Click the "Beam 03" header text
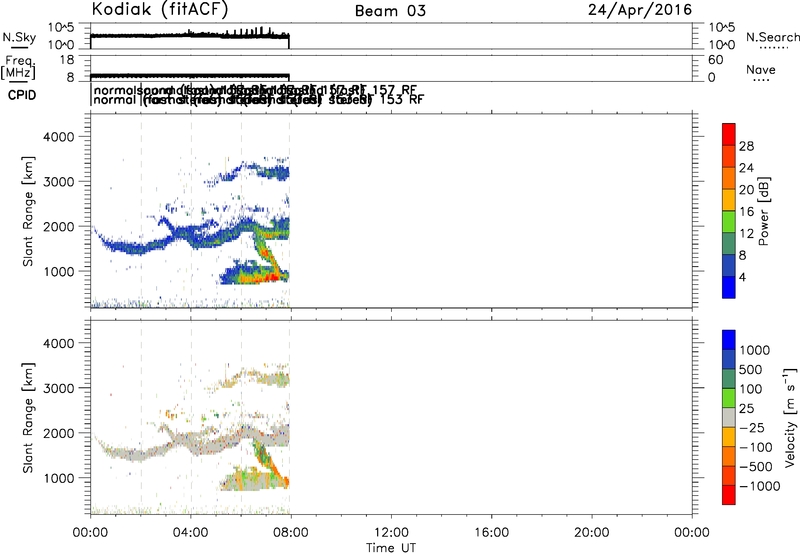This screenshot has width=800, height=554. (390, 11)
